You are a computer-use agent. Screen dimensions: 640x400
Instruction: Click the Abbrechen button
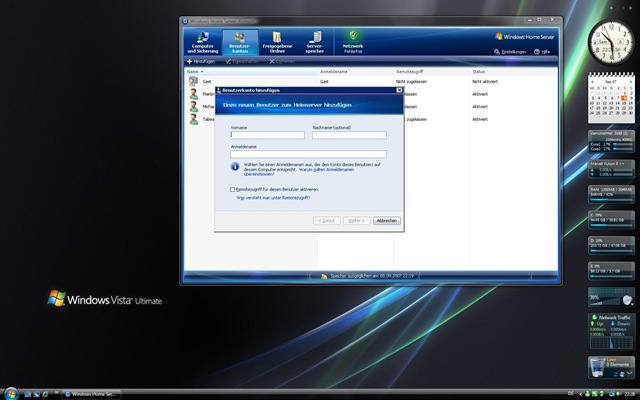point(387,220)
